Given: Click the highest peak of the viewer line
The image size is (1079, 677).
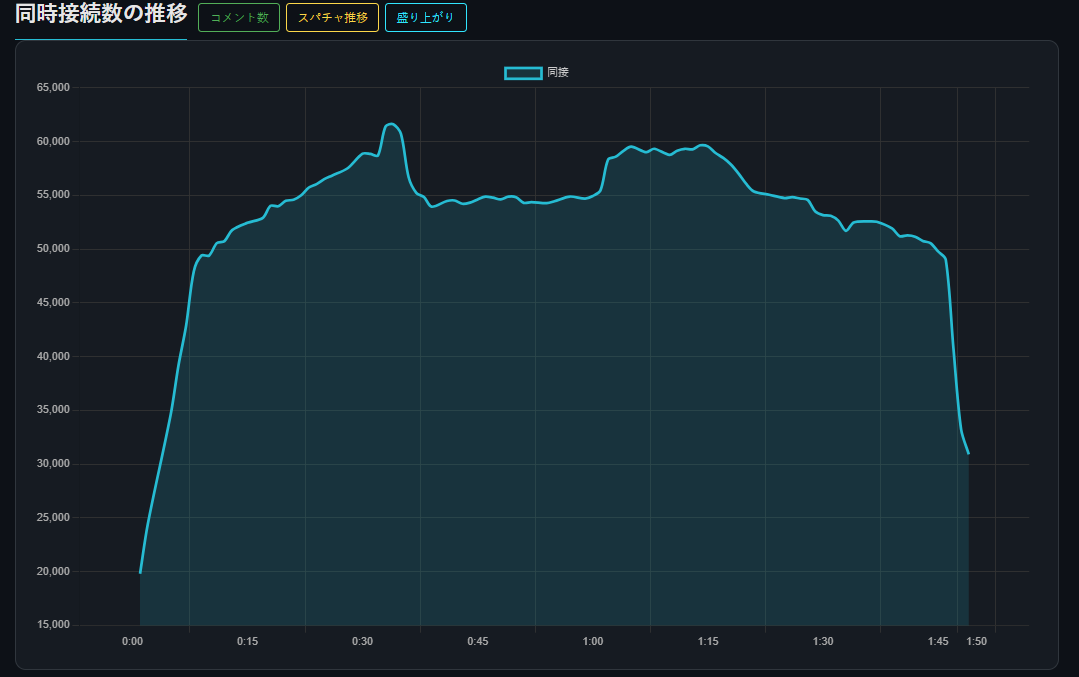Looking at the screenshot, I should 392,124.
